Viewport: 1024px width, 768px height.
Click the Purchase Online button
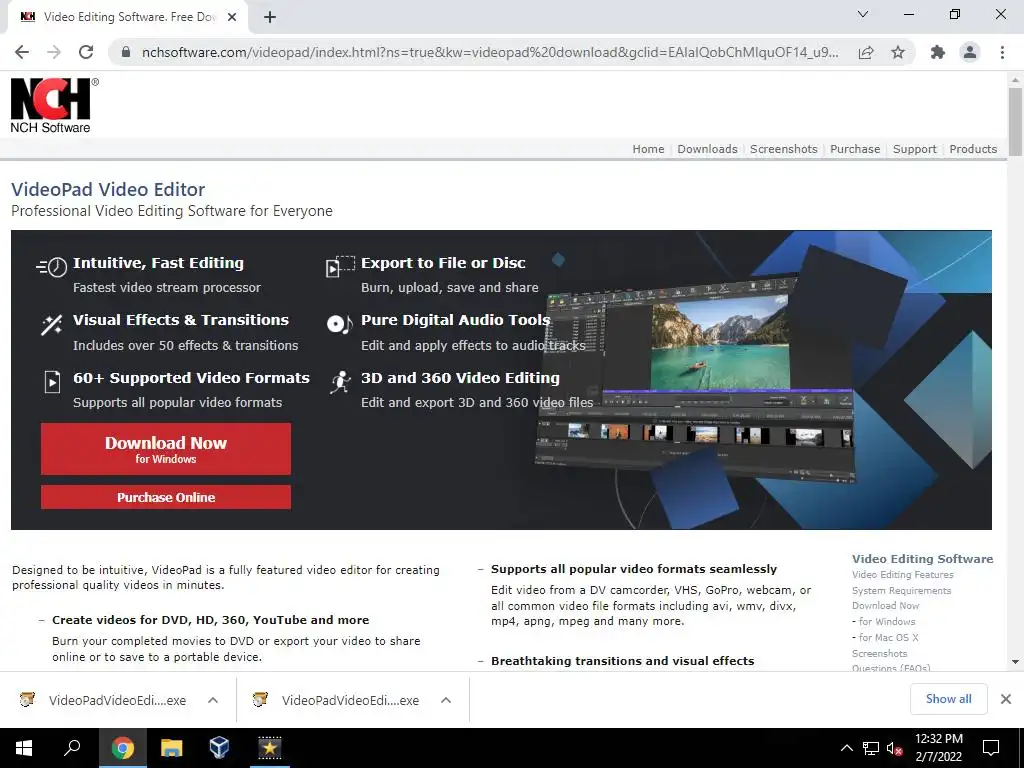[166, 497]
